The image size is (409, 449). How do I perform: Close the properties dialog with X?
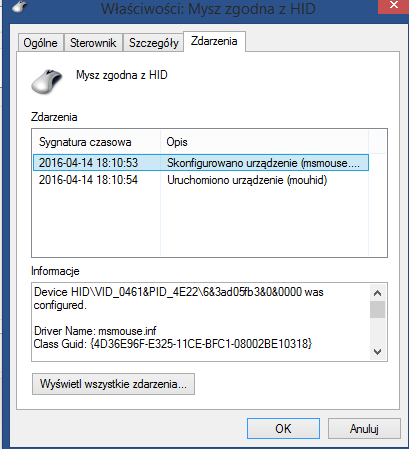[393, 6]
